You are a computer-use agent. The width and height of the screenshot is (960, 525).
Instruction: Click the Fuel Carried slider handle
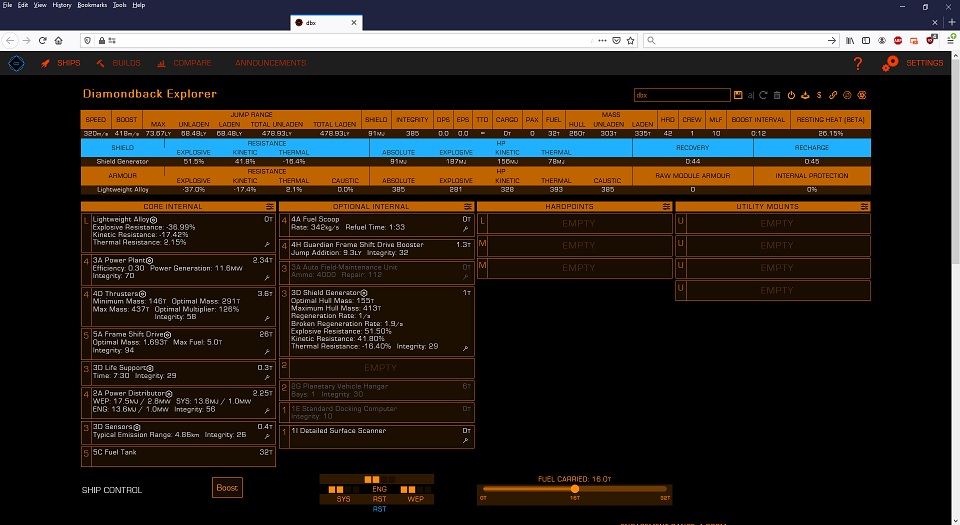tap(574, 489)
